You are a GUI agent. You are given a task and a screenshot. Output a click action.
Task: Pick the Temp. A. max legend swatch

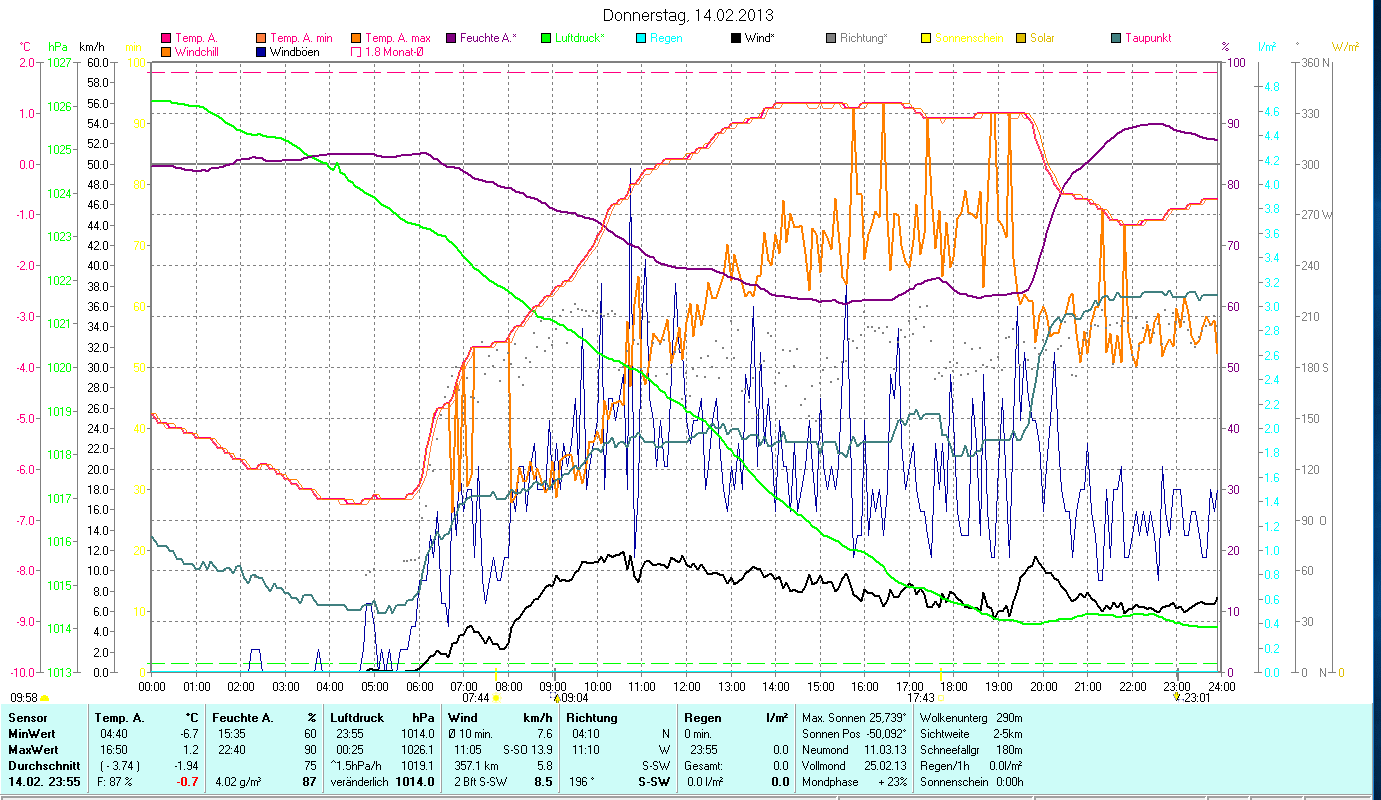point(357,38)
